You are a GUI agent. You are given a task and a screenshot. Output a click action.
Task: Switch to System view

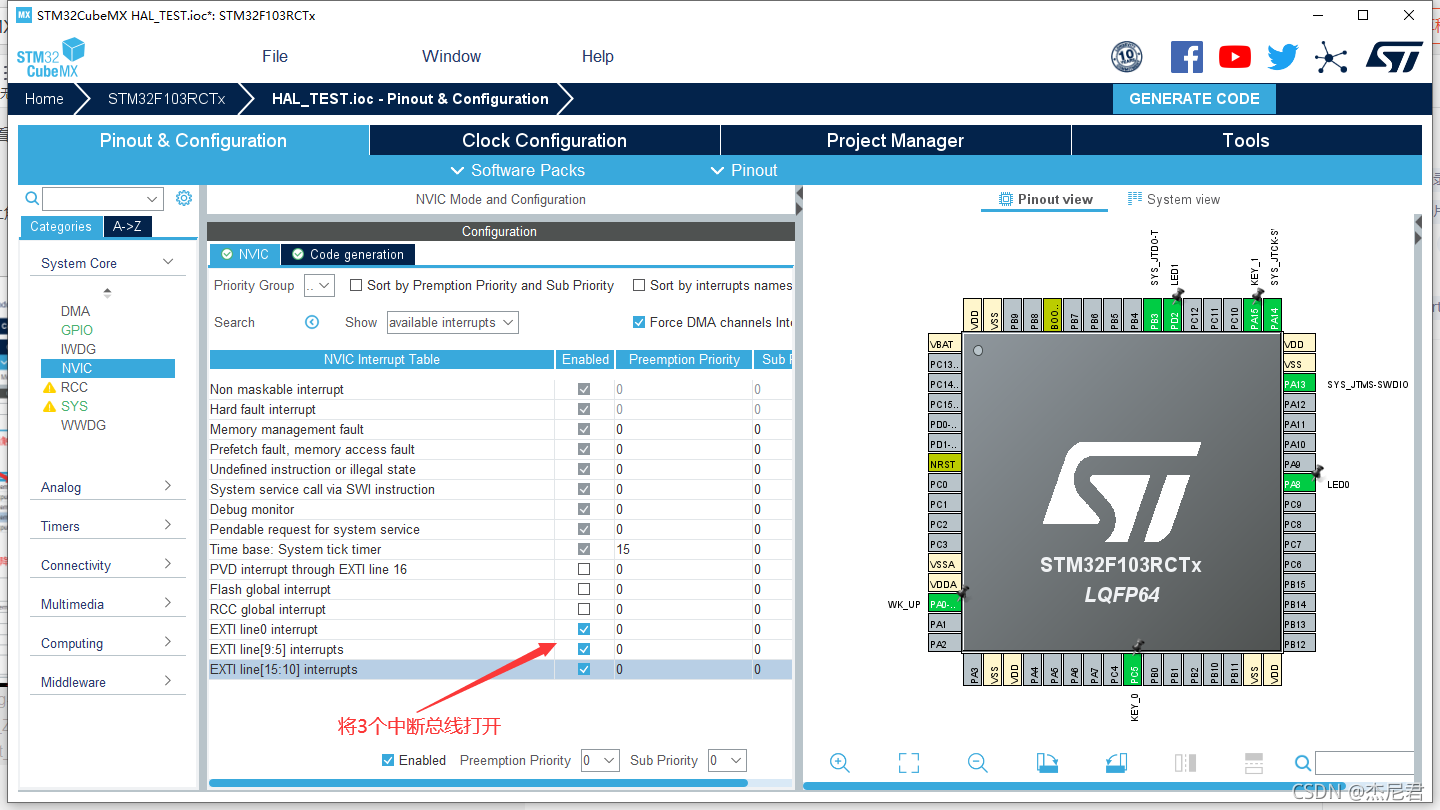[1174, 199]
